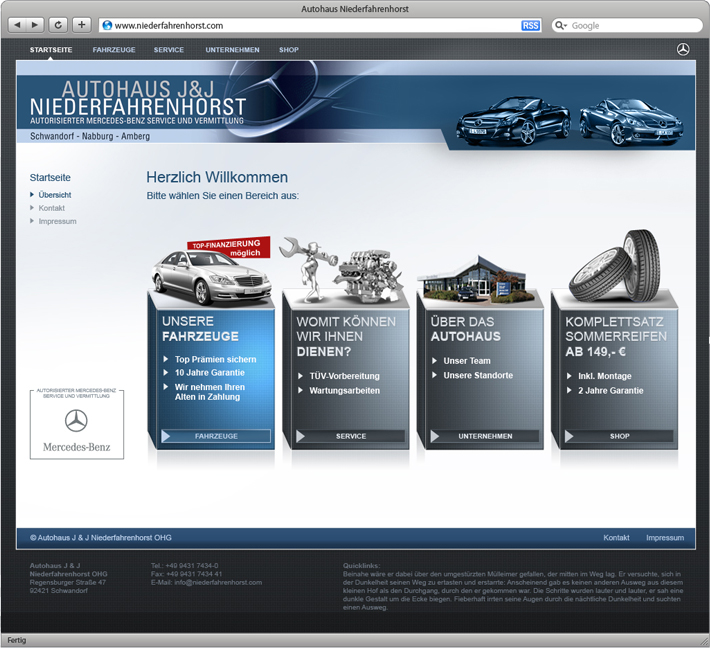Click the Quicklinks heading in footer
This screenshot has height=648, width=710.
click(361, 565)
